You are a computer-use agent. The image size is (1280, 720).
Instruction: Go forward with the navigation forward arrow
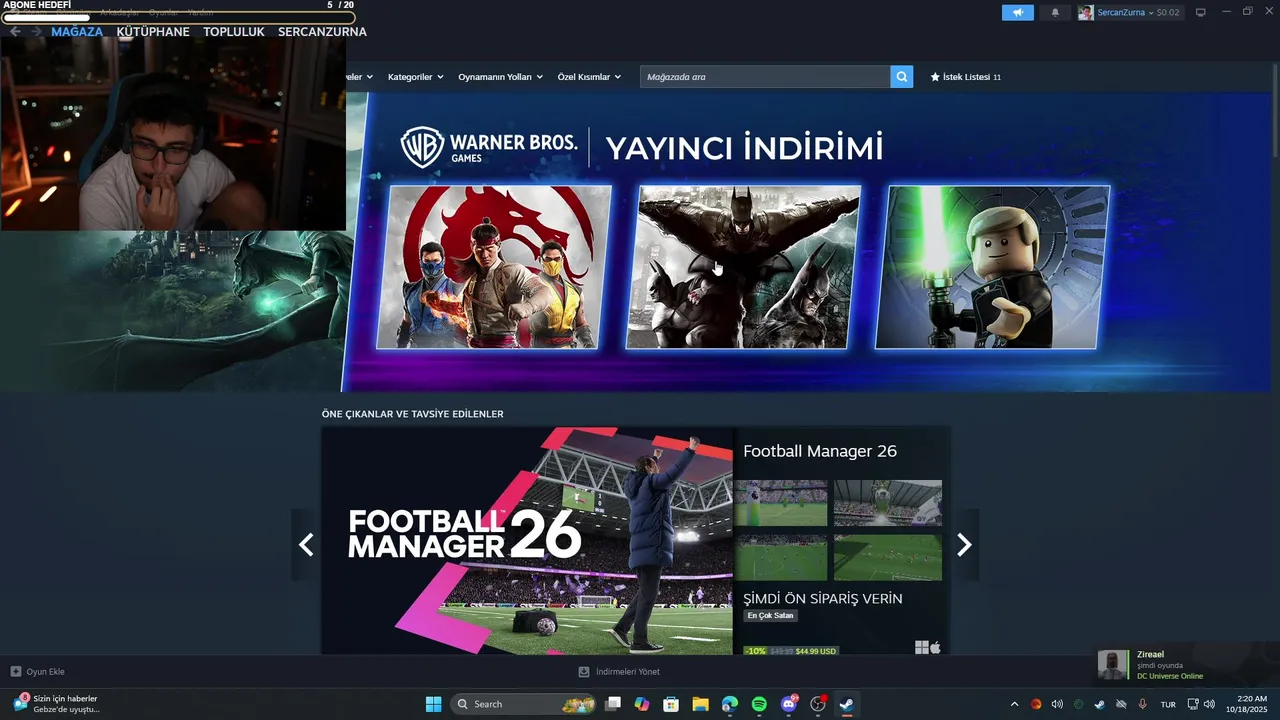[x=37, y=32]
